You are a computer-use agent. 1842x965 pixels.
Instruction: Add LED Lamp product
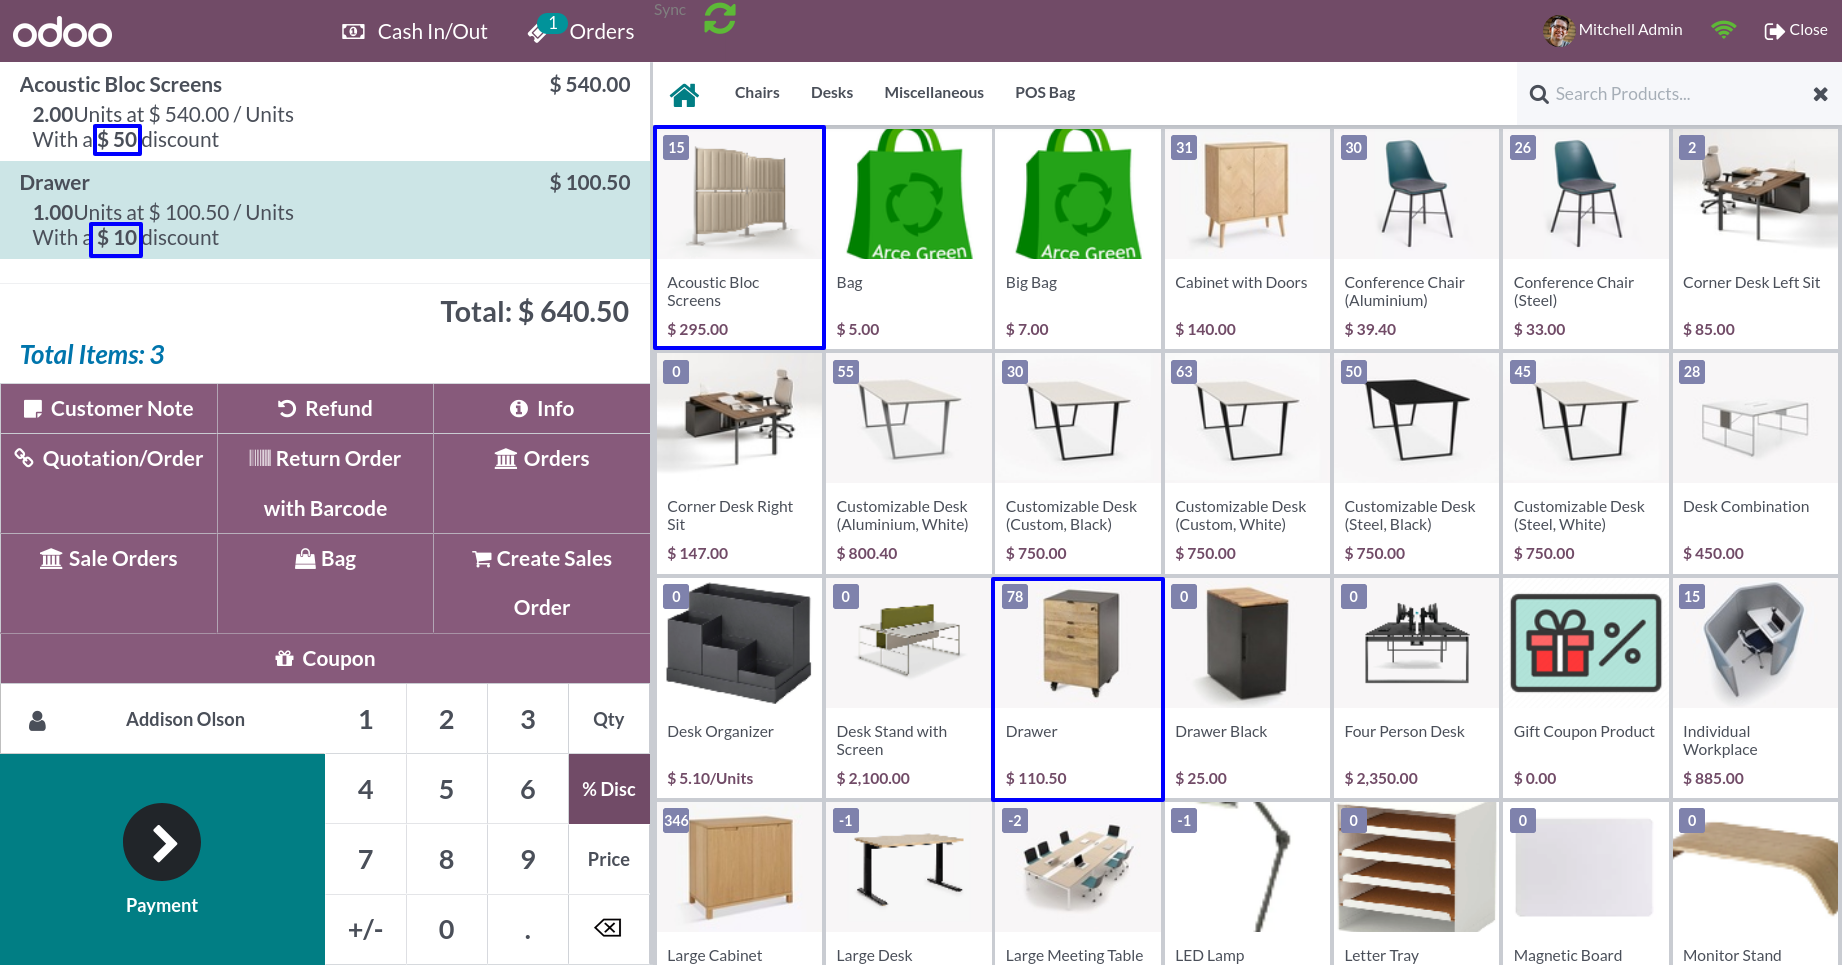click(1247, 883)
